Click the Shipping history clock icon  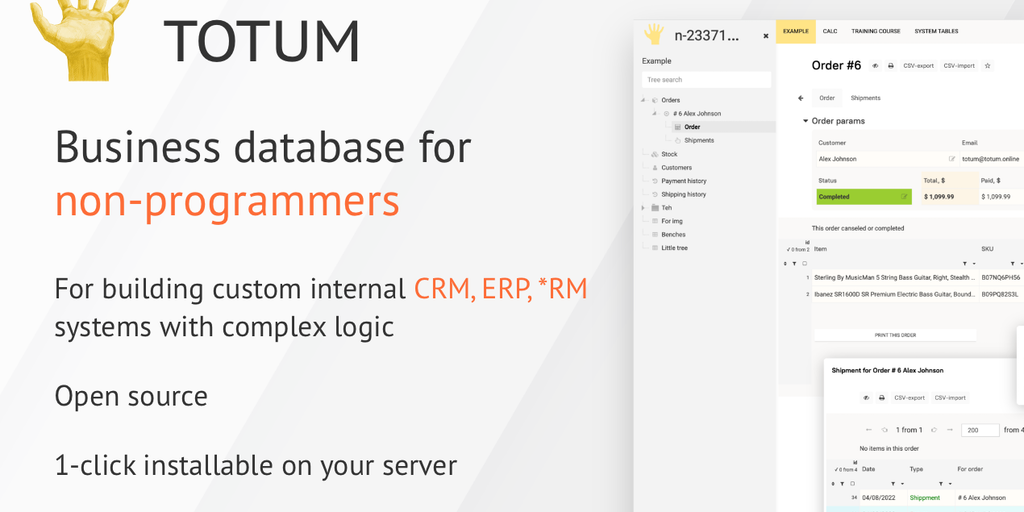(655, 195)
